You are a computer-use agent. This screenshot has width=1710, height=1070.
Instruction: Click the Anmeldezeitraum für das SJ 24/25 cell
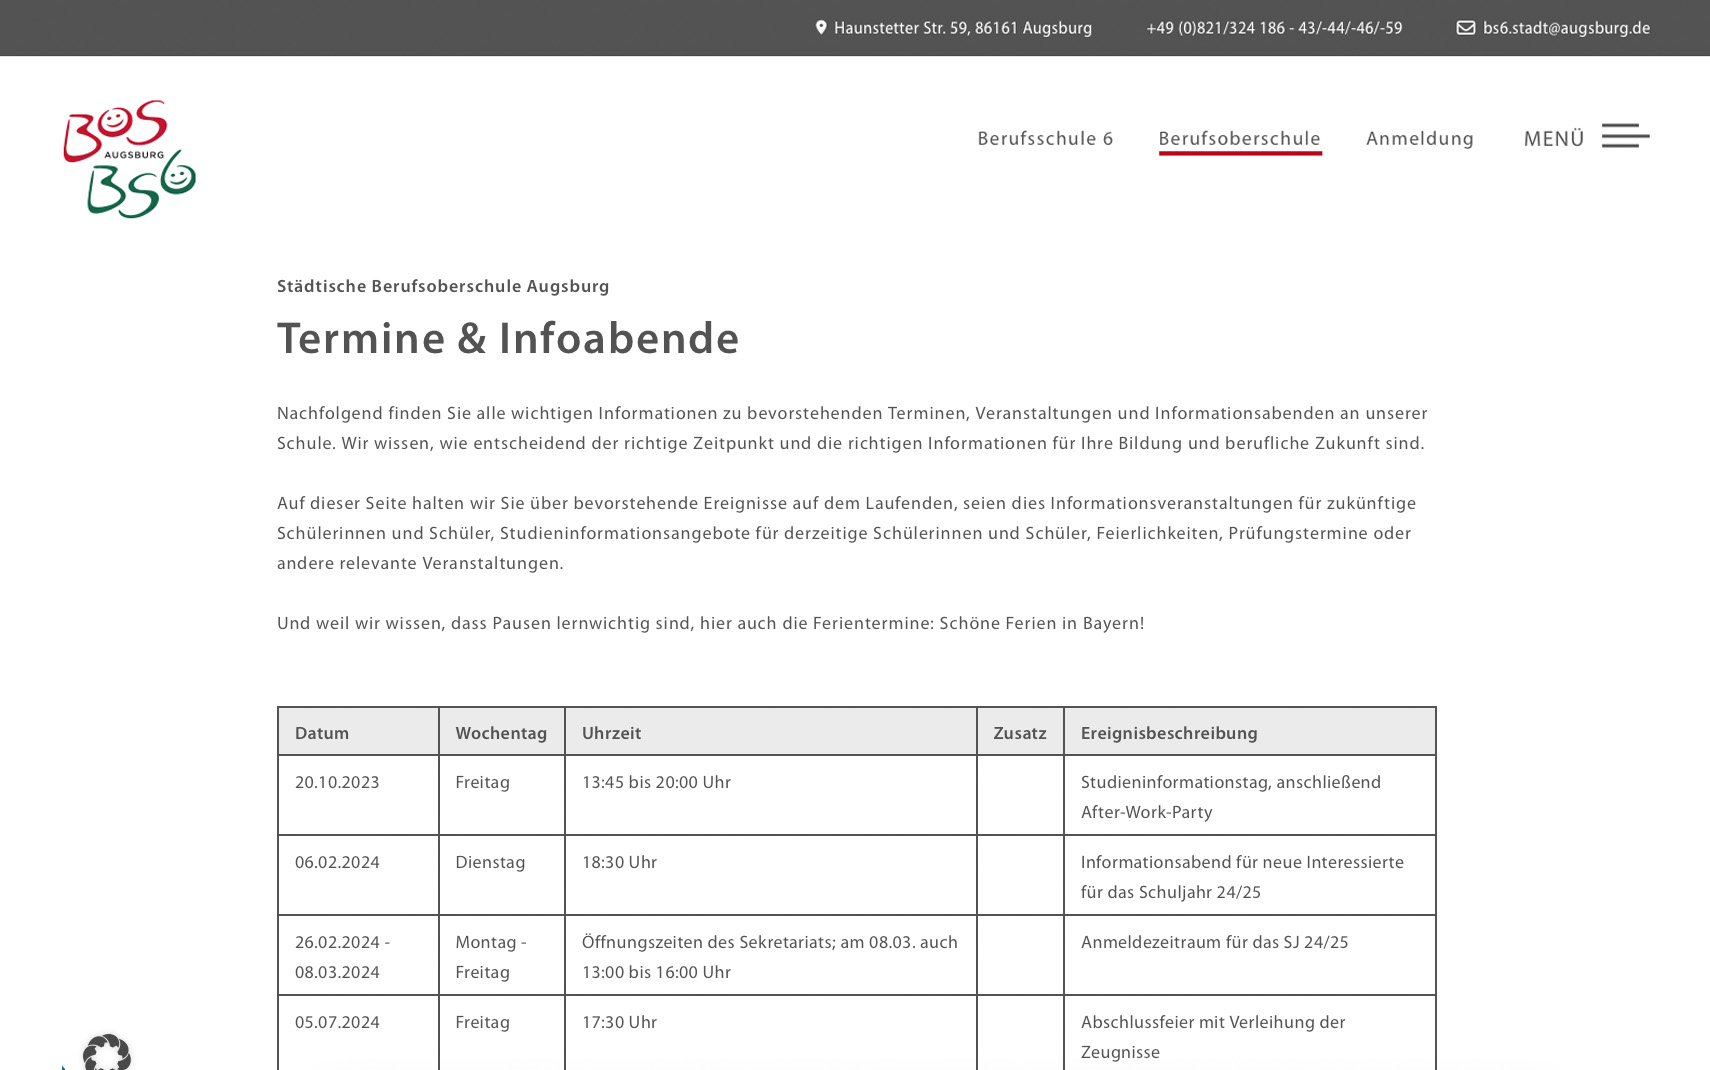1249,955
